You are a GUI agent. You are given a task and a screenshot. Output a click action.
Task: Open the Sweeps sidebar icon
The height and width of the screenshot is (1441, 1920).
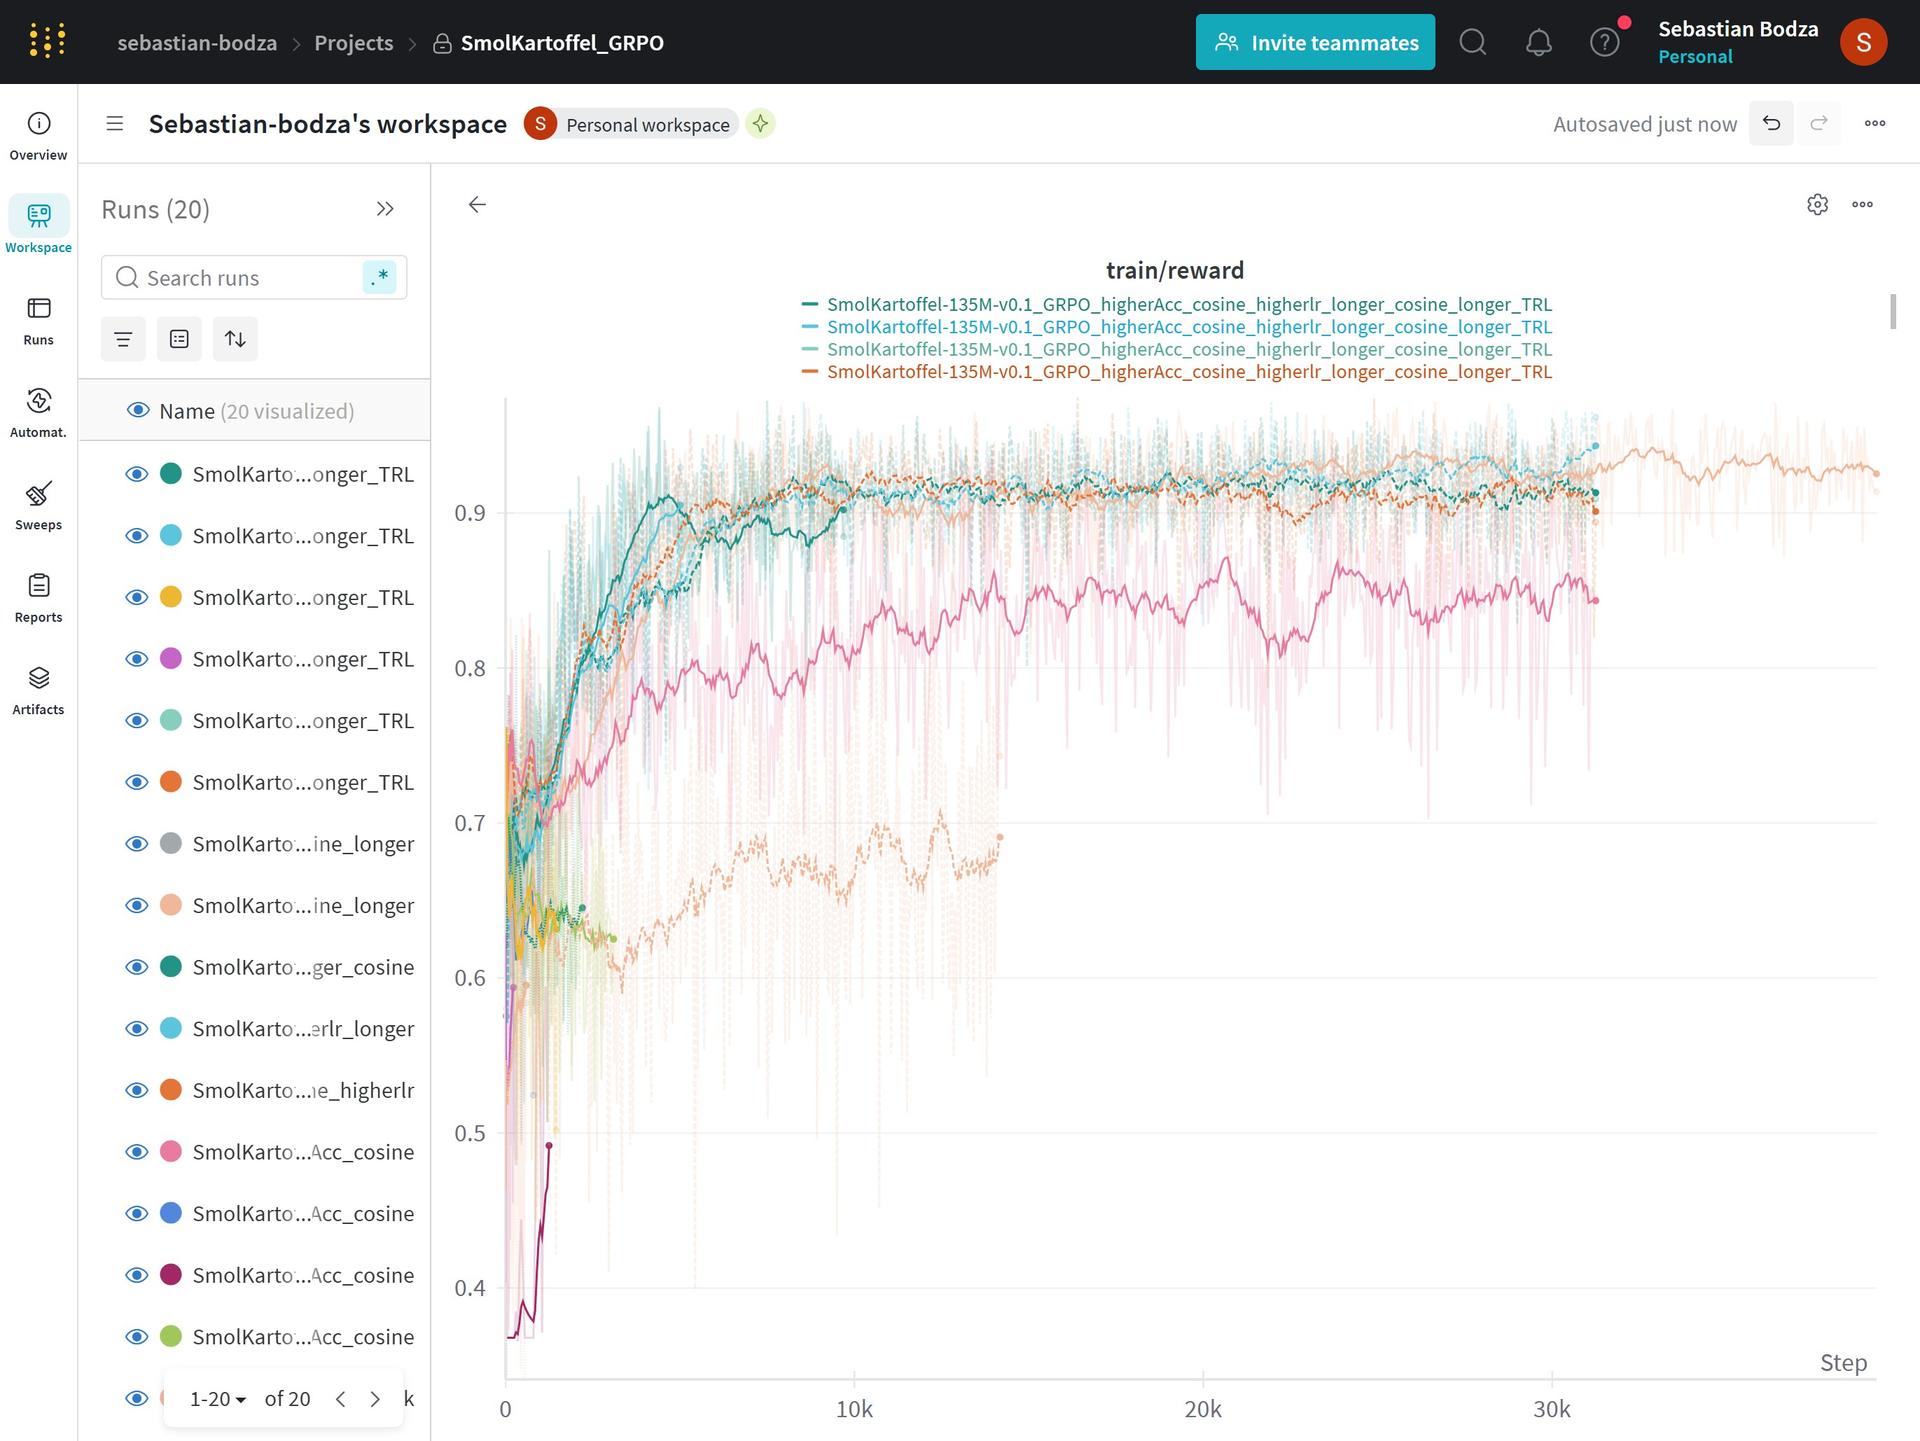(38, 505)
